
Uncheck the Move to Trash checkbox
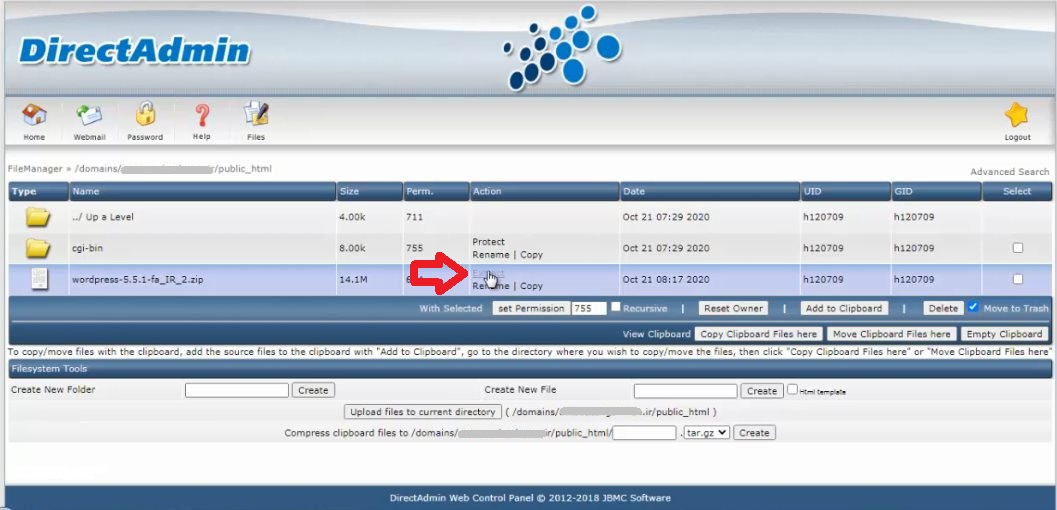click(973, 307)
